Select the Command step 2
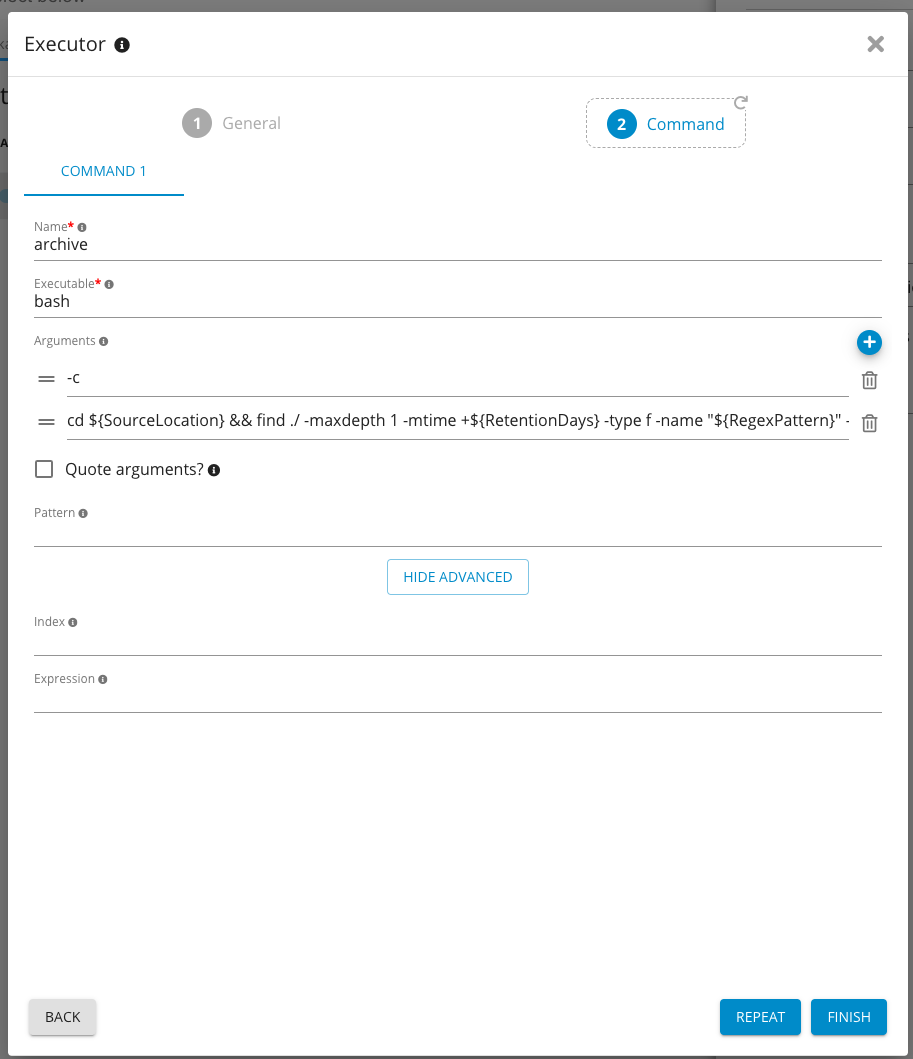This screenshot has width=913, height=1059. [x=666, y=124]
